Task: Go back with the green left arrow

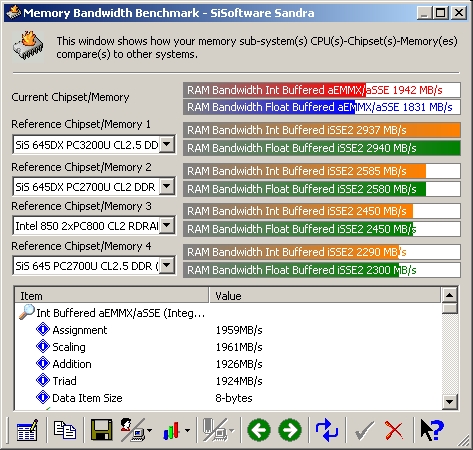Action: (259, 430)
